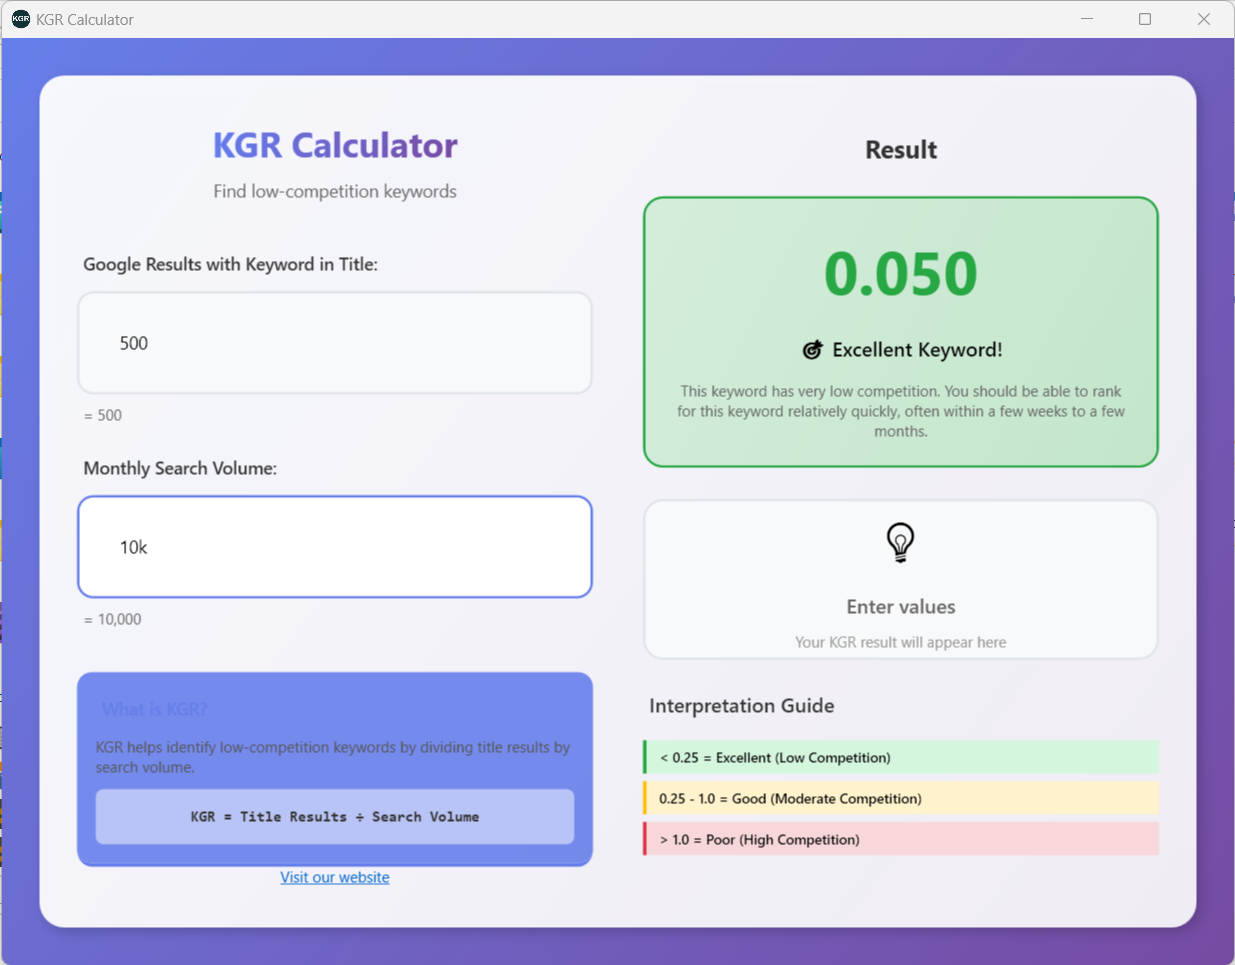Click the Enter values placeholder text
1235x965 pixels.
pyautogui.click(x=901, y=607)
